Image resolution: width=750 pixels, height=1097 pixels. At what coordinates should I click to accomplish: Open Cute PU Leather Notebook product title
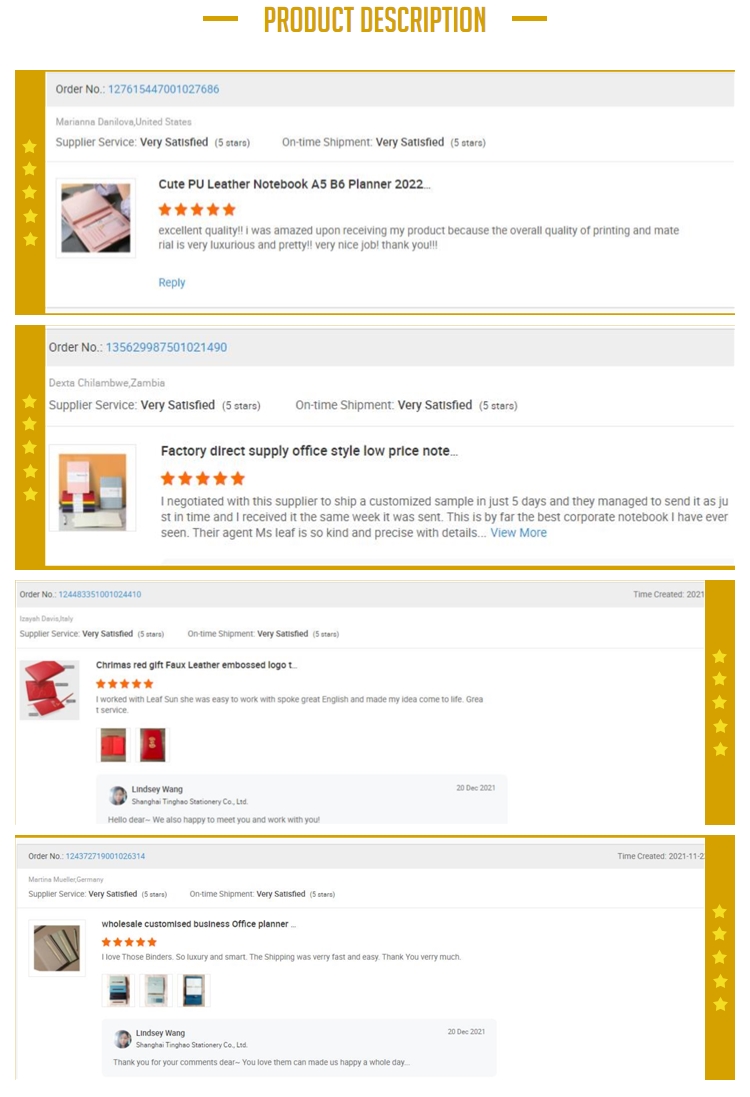point(294,184)
